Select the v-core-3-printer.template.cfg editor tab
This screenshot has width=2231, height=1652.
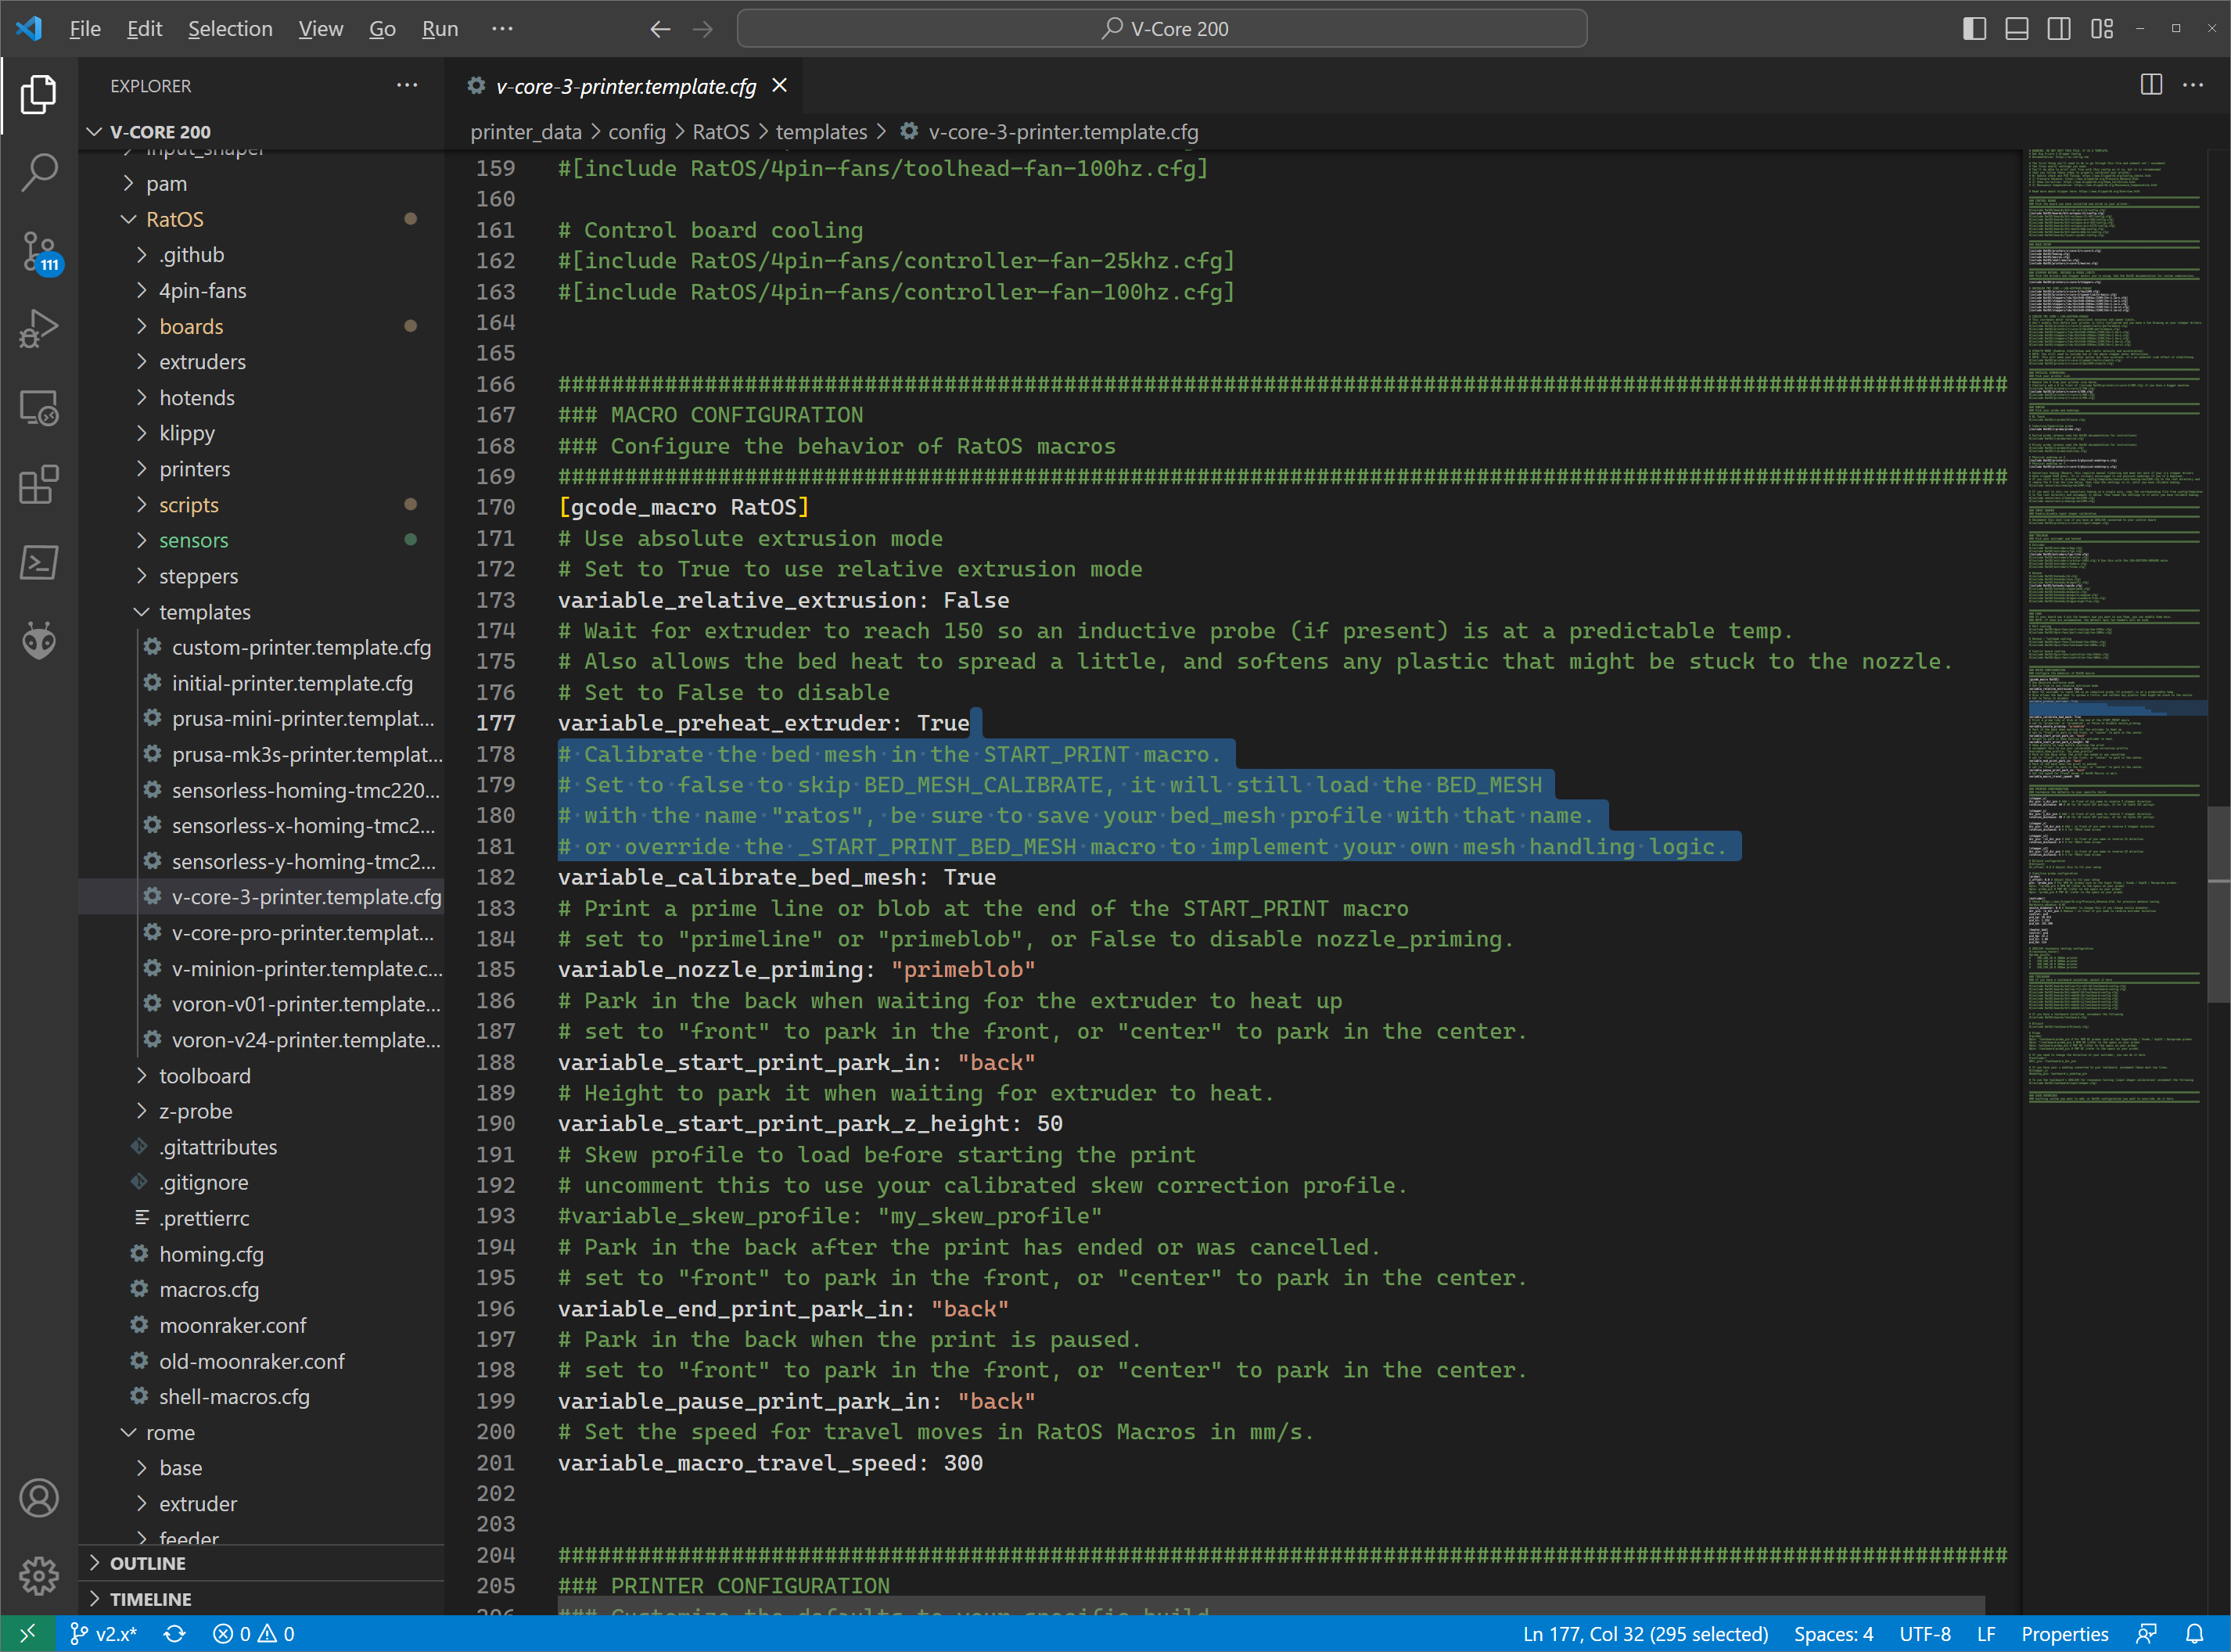pyautogui.click(x=625, y=86)
